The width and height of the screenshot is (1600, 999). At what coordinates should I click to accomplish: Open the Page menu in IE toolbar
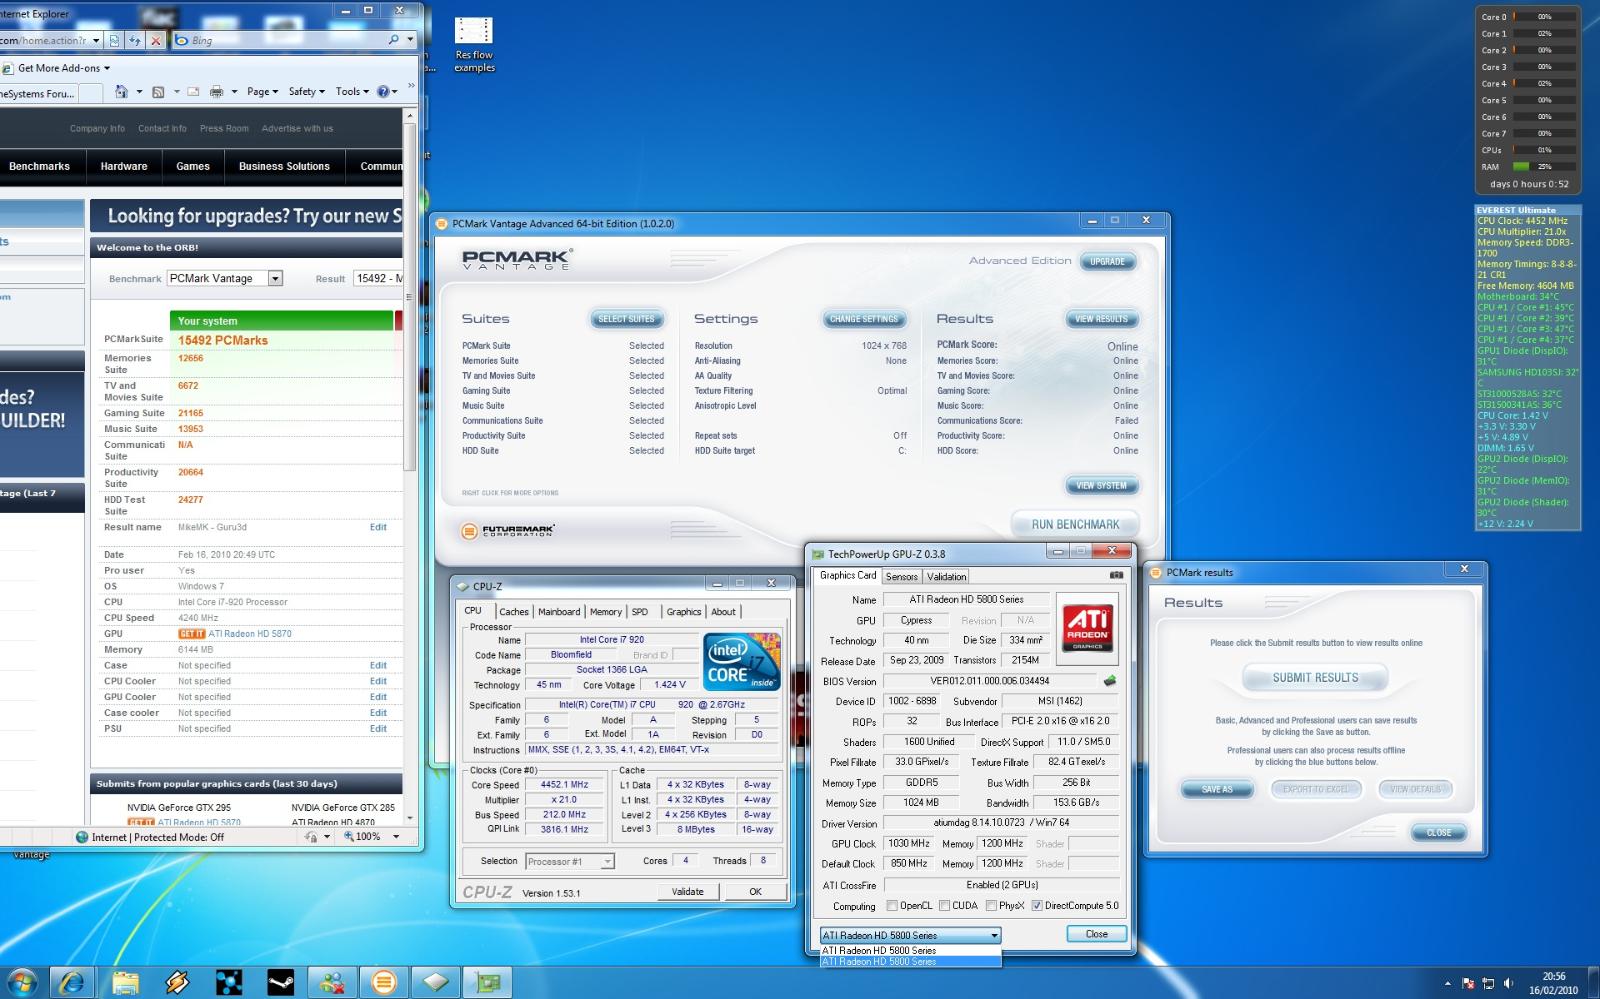tap(262, 91)
